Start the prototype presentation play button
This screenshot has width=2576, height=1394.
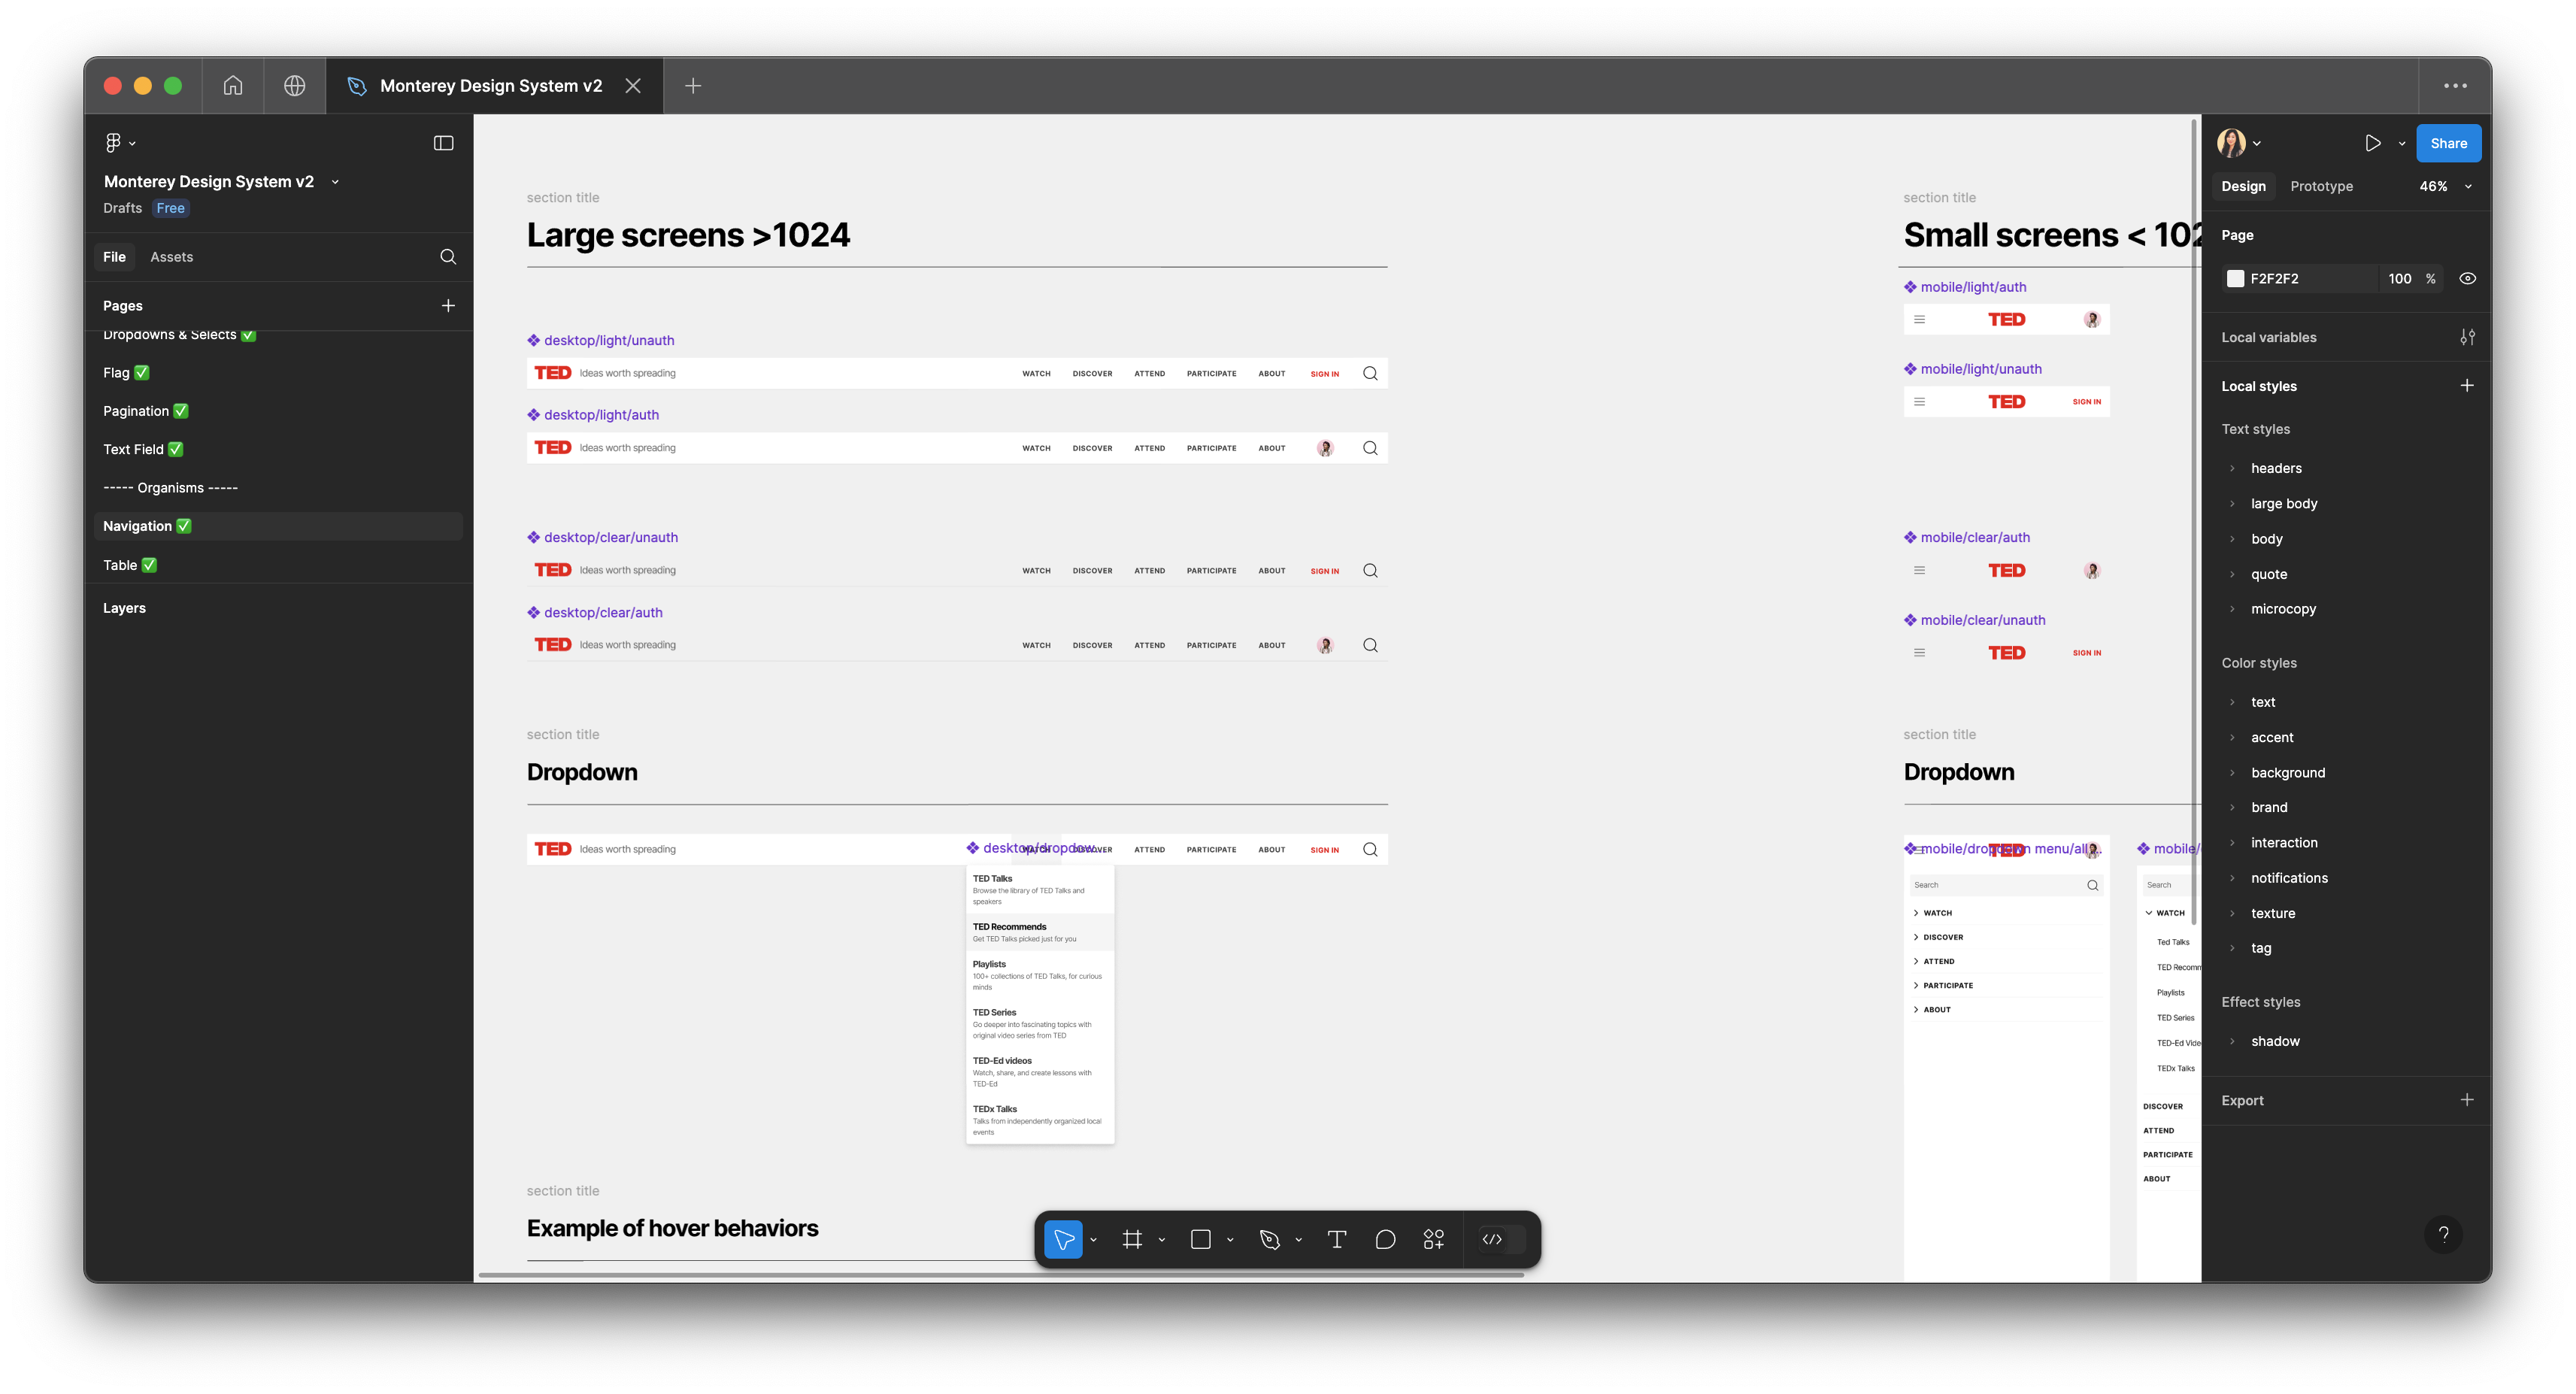click(2372, 143)
